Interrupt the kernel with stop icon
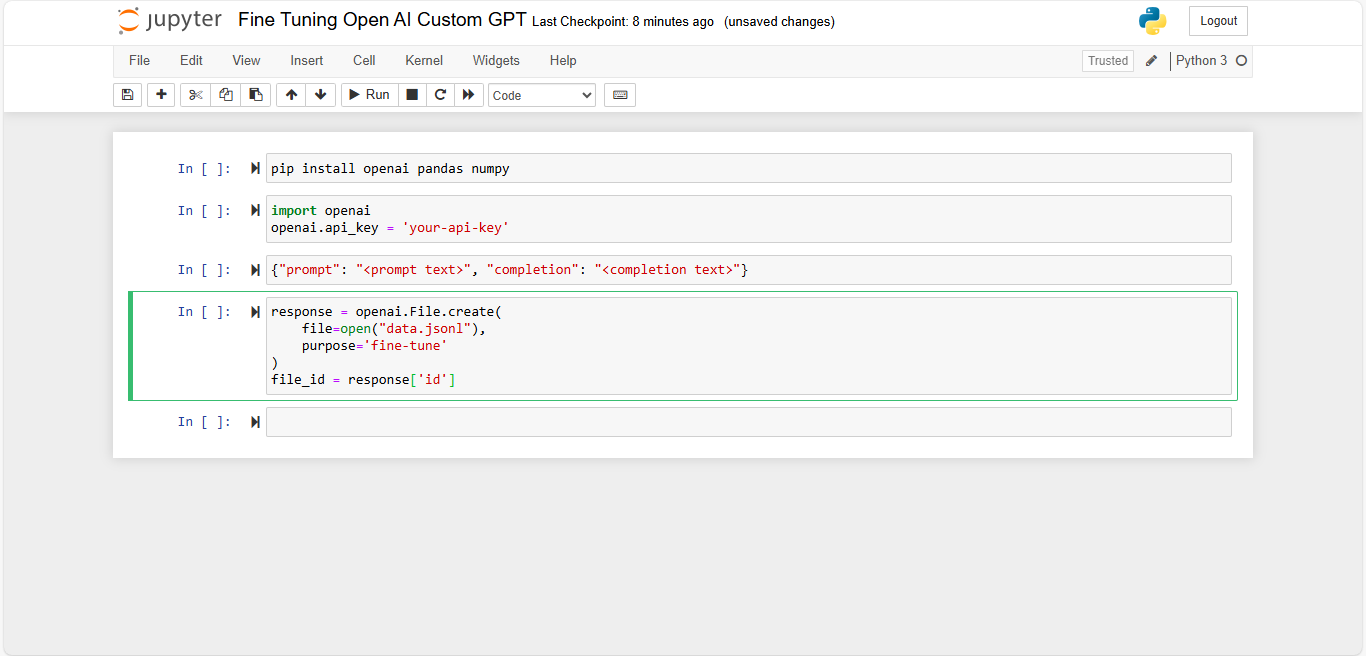 [412, 95]
